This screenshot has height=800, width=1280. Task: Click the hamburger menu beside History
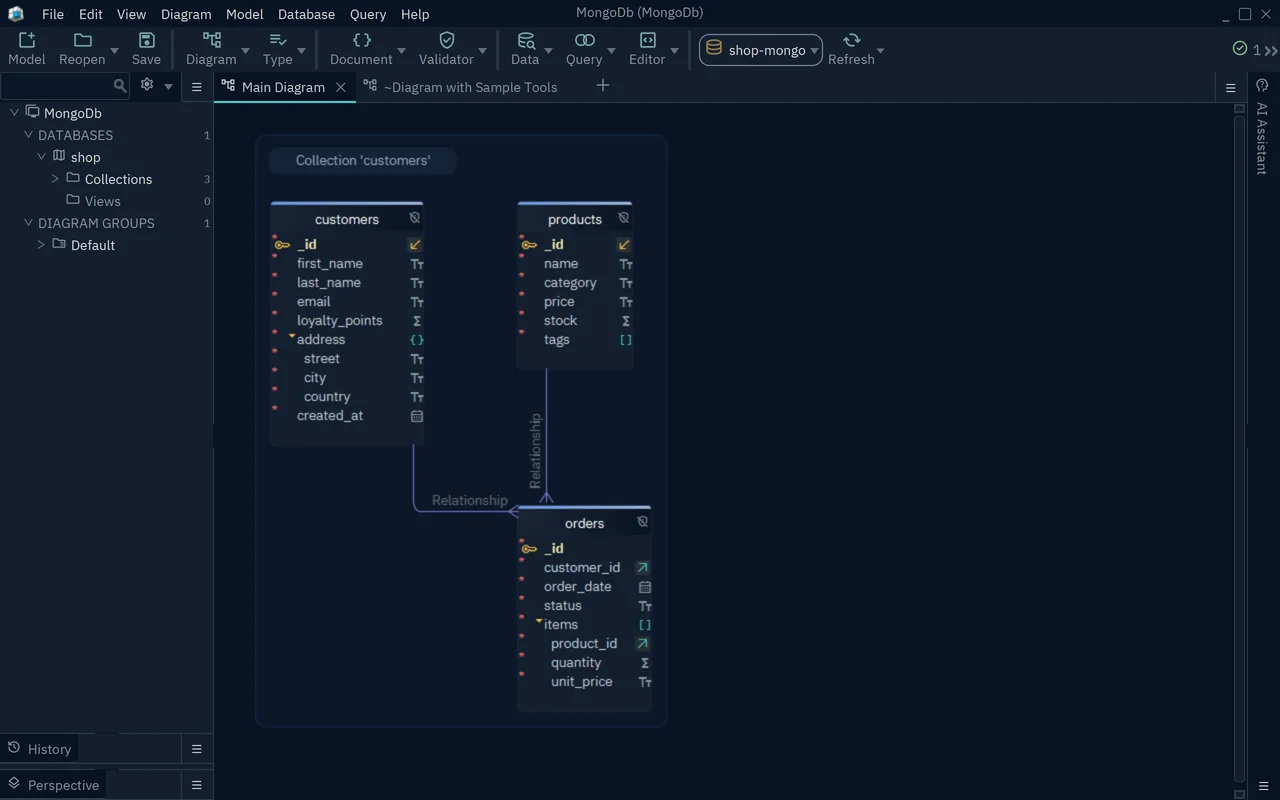coord(197,749)
